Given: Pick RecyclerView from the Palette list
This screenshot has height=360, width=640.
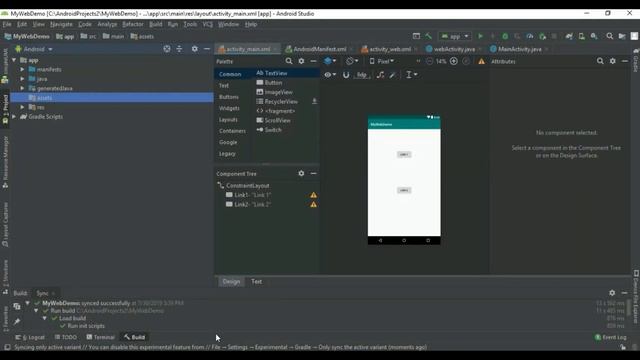Looking at the screenshot, I should [x=281, y=102].
